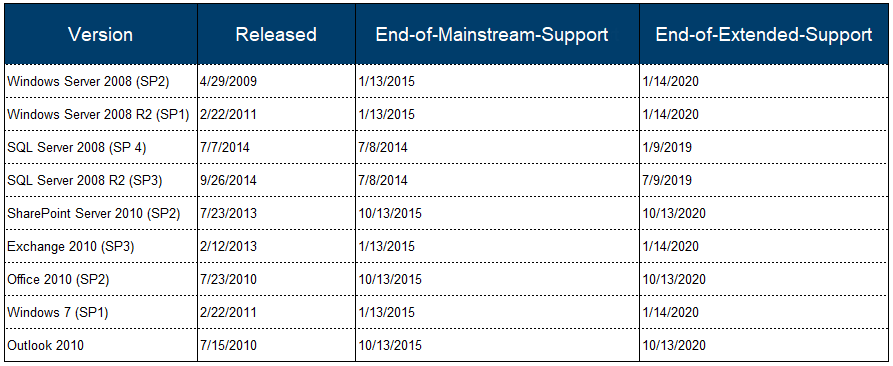The image size is (893, 366).
Task: Click the Released column header
Action: point(276,35)
